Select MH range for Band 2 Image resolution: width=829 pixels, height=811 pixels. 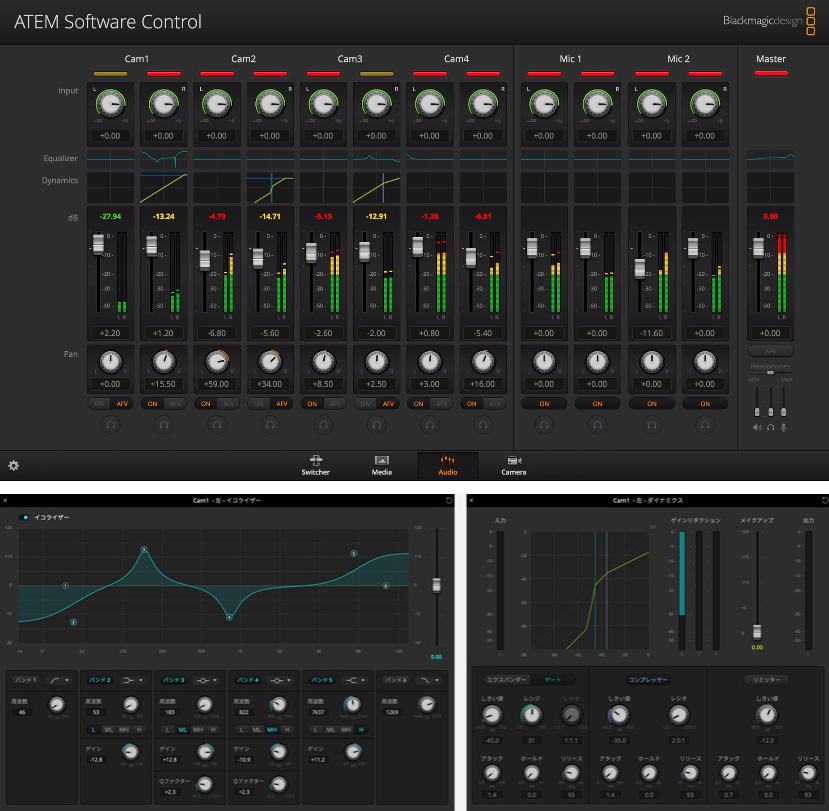[124, 730]
